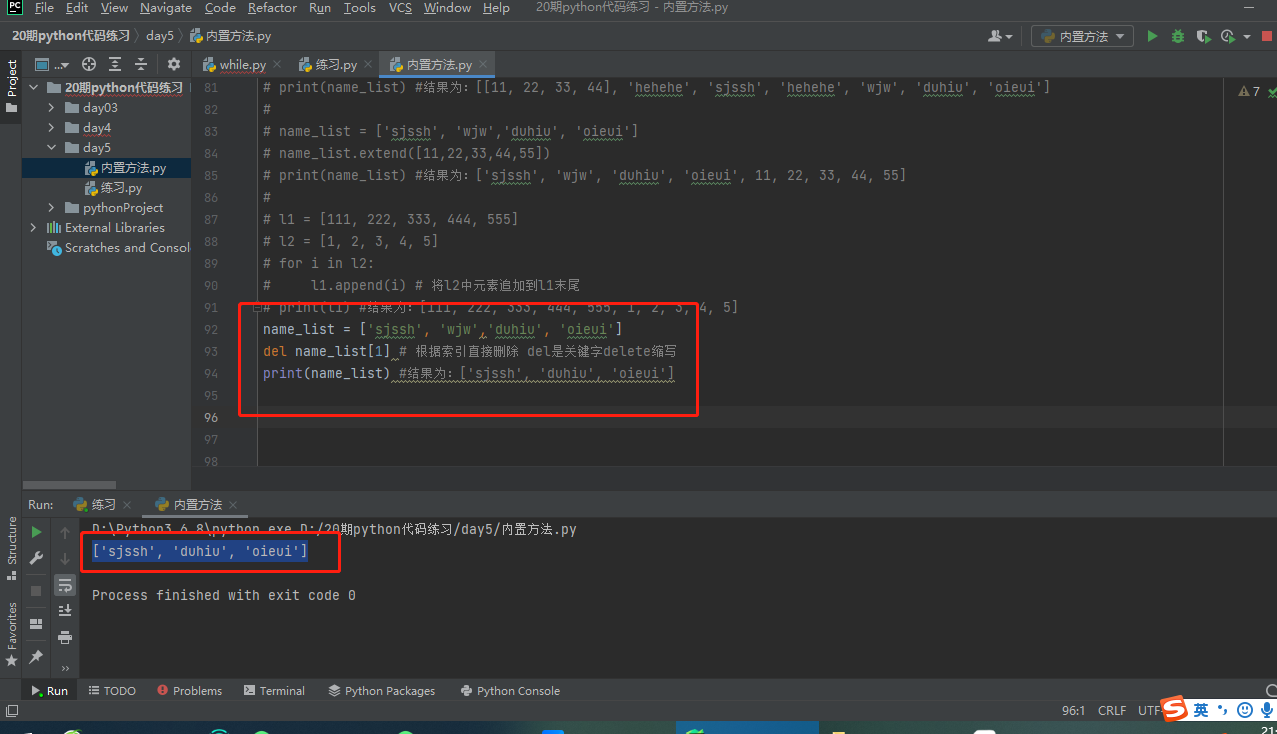Expand the day03 folder
This screenshot has height=734, width=1277.
coord(52,108)
